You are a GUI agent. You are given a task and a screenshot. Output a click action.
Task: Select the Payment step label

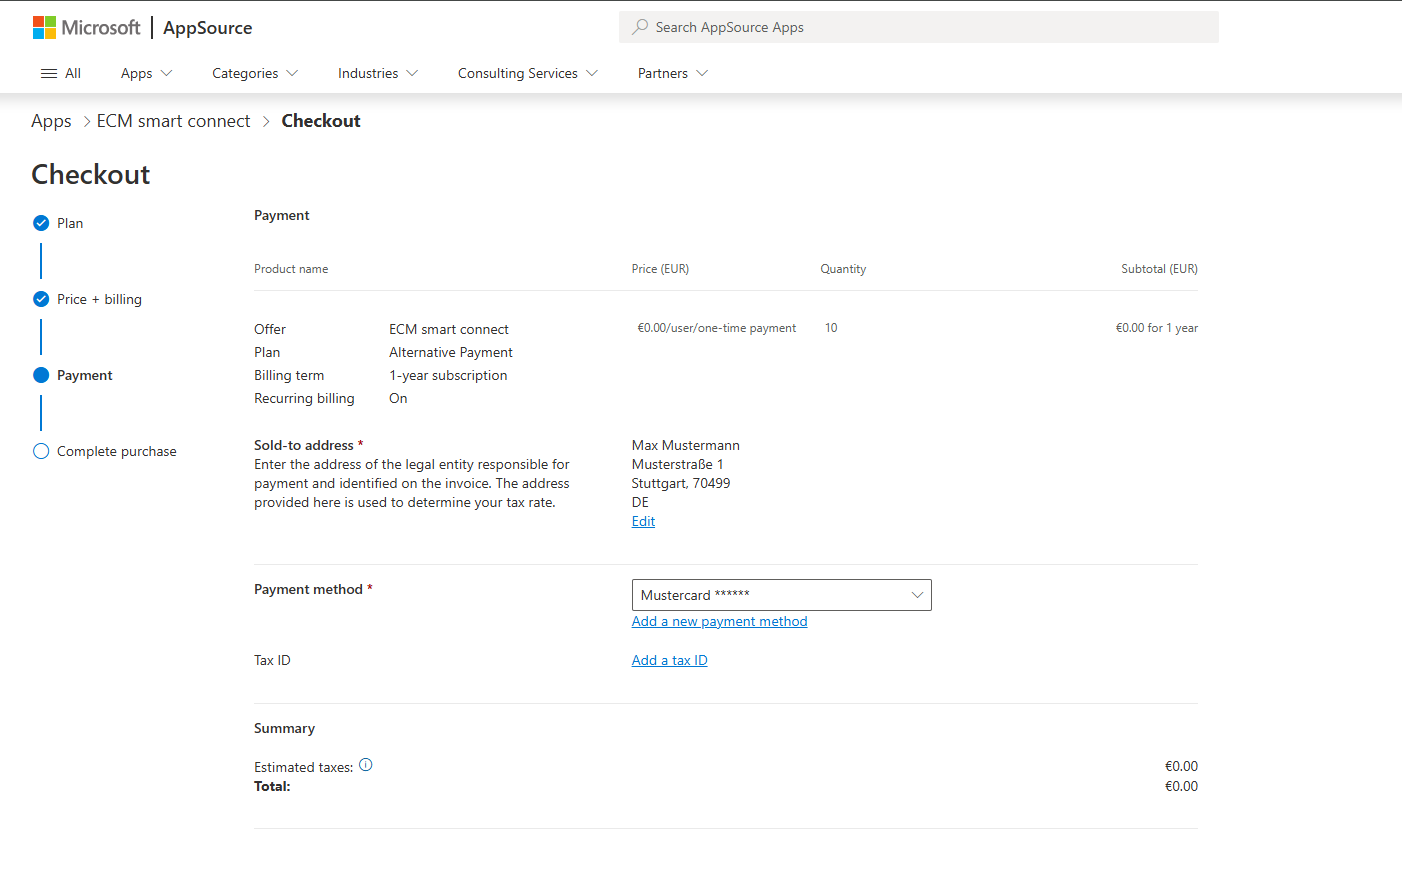85,375
